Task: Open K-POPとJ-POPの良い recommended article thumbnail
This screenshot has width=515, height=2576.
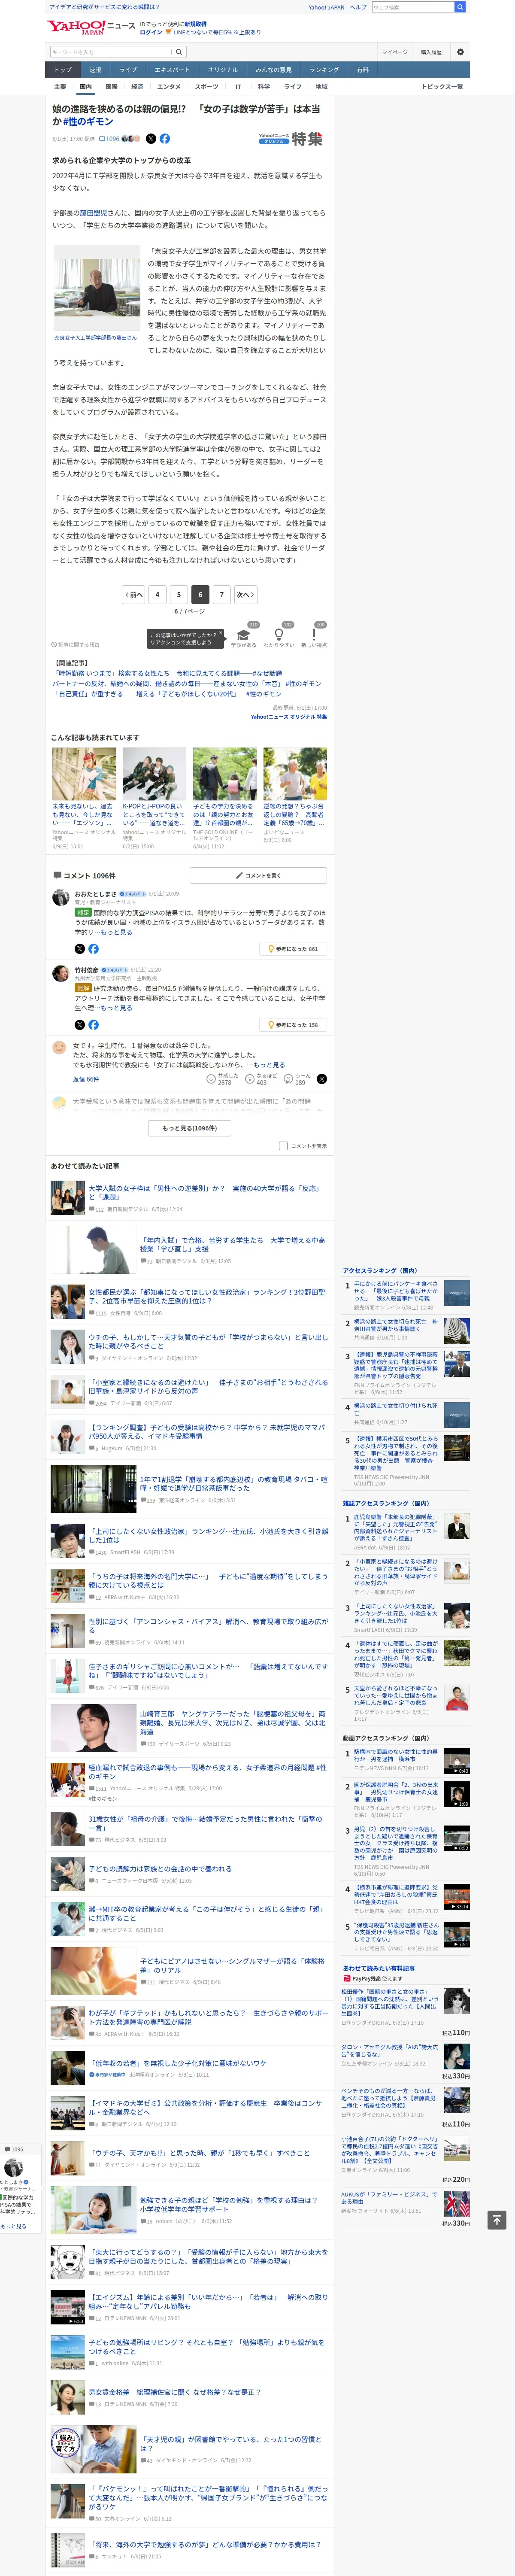Action: tap(154, 774)
